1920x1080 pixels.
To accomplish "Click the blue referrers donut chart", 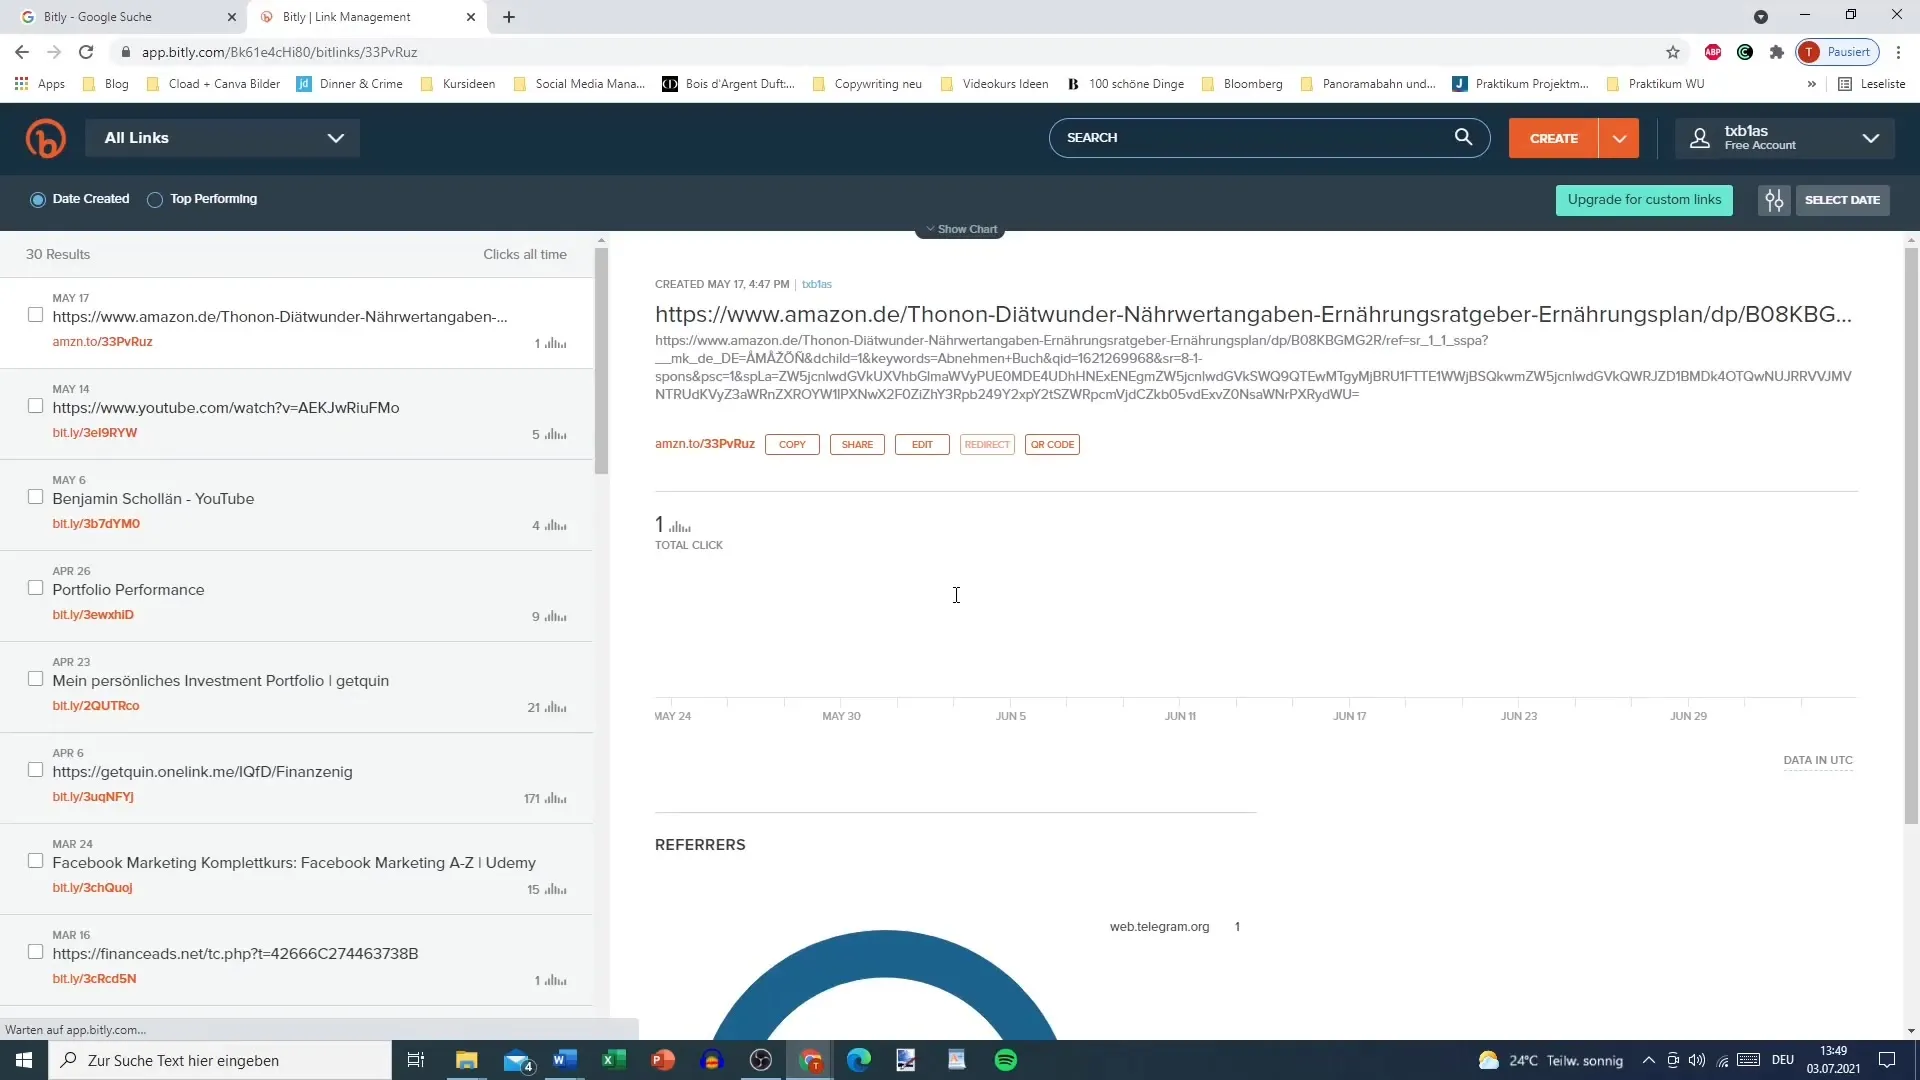I will 885,985.
